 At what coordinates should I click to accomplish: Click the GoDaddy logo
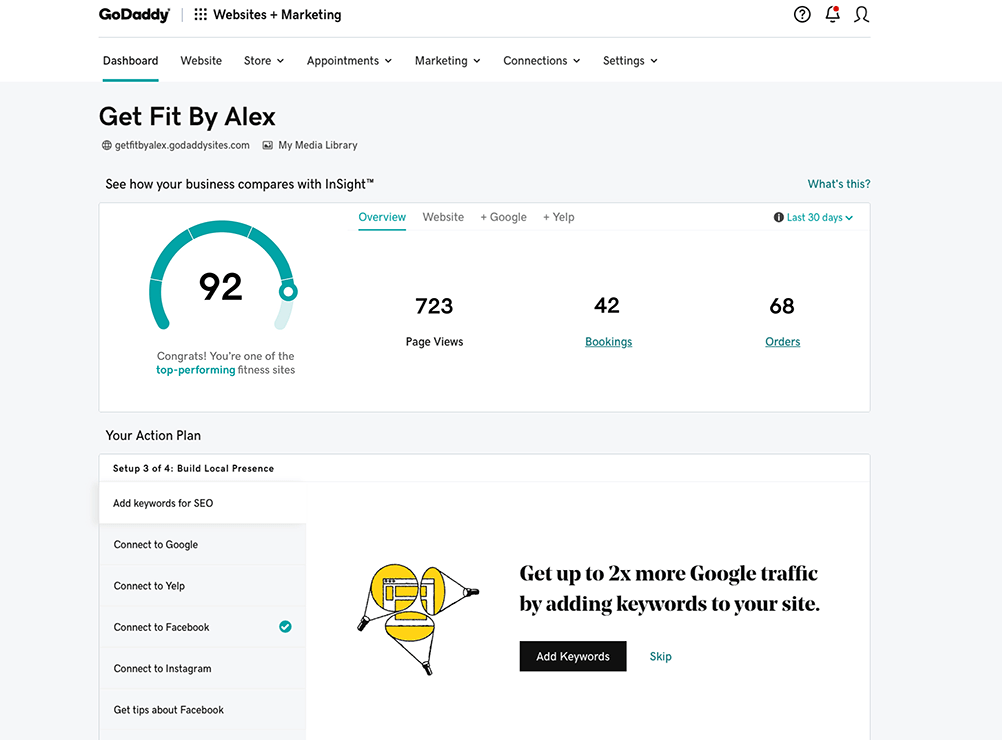[134, 15]
